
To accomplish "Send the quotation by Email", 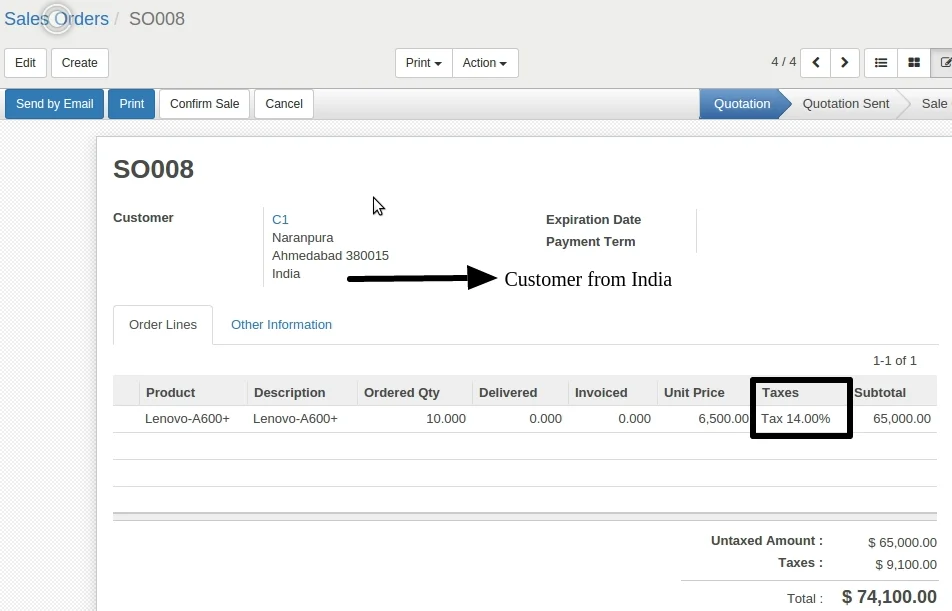I will (53, 103).
